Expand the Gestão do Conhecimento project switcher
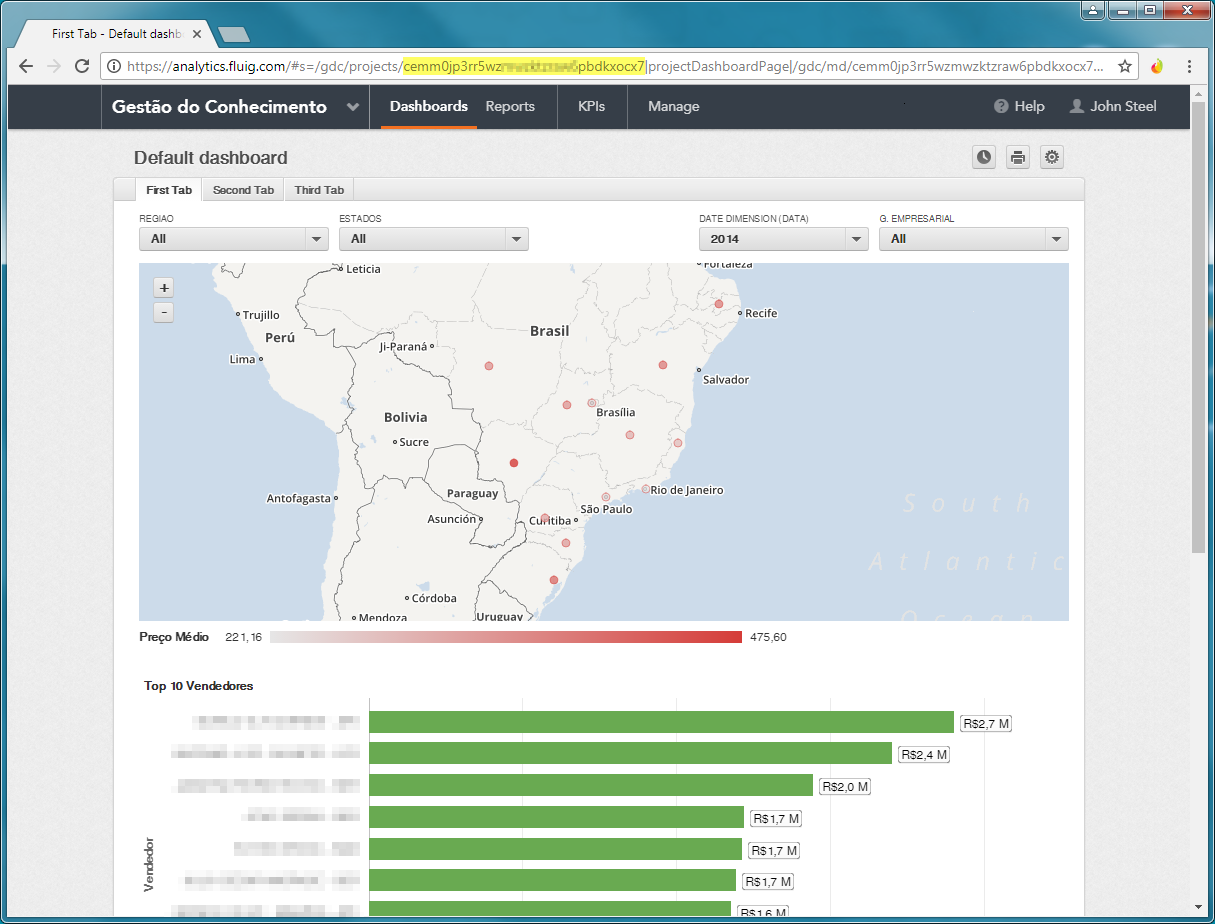 tap(353, 107)
